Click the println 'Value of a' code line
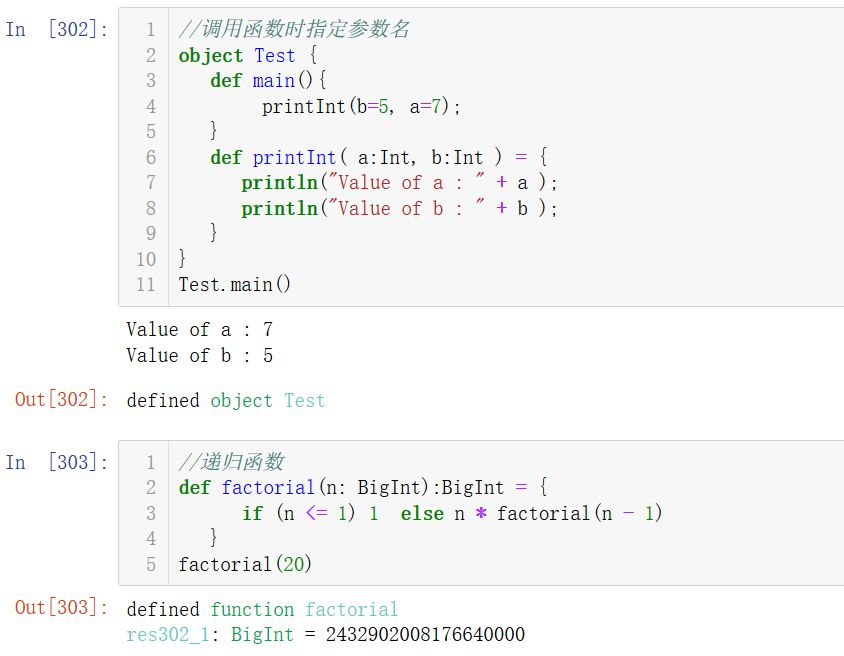Image resolution: width=844 pixels, height=656 pixels. pos(399,183)
